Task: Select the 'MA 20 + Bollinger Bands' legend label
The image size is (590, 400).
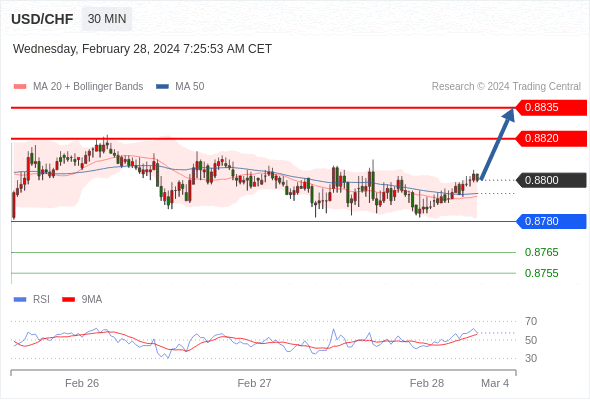Action: coord(88,87)
